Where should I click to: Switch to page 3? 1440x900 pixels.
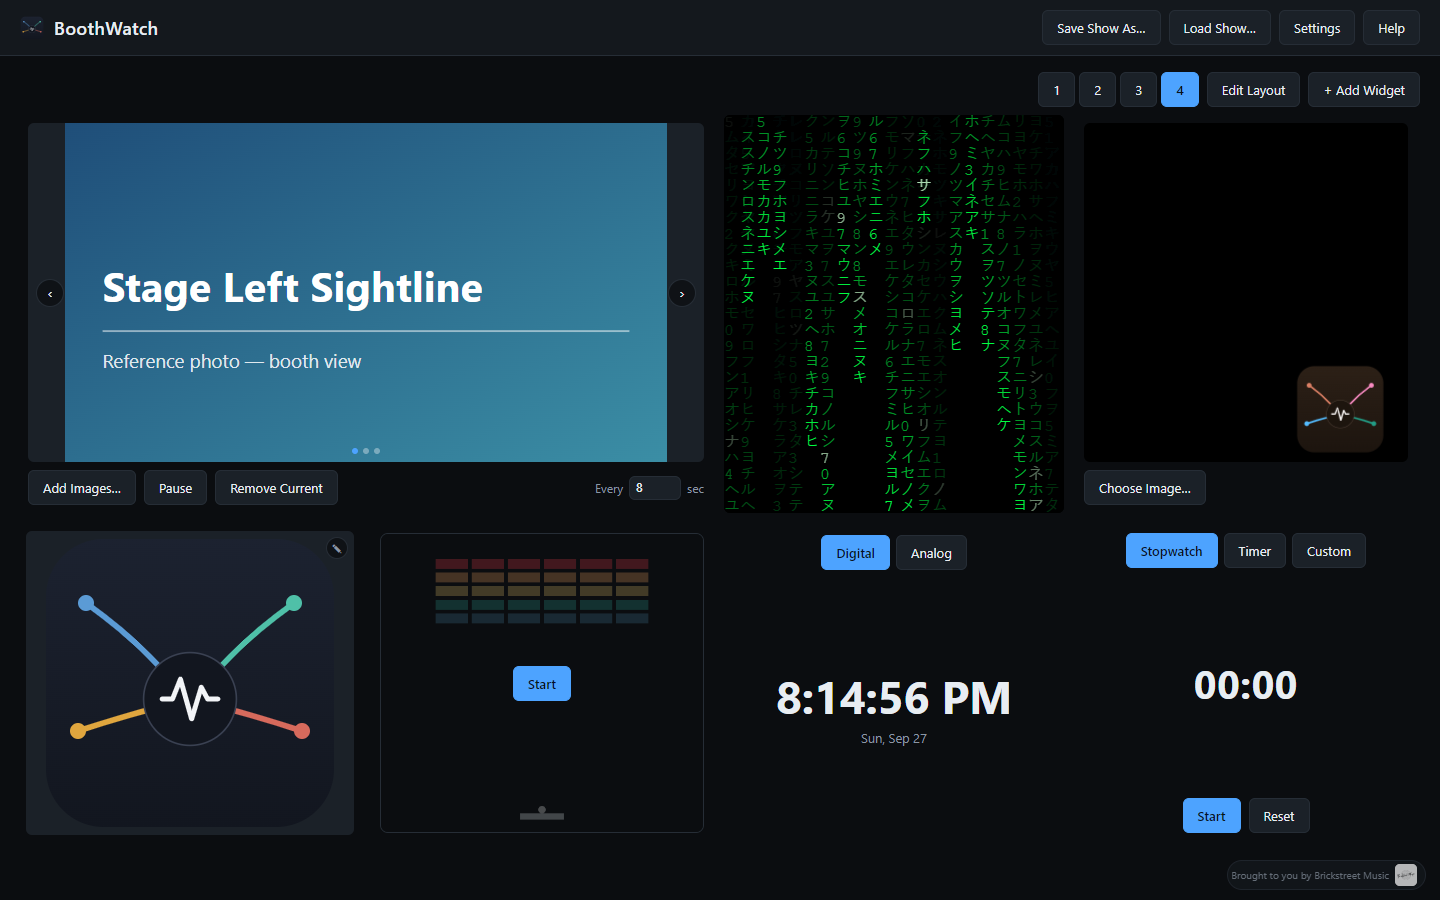pyautogui.click(x=1138, y=90)
